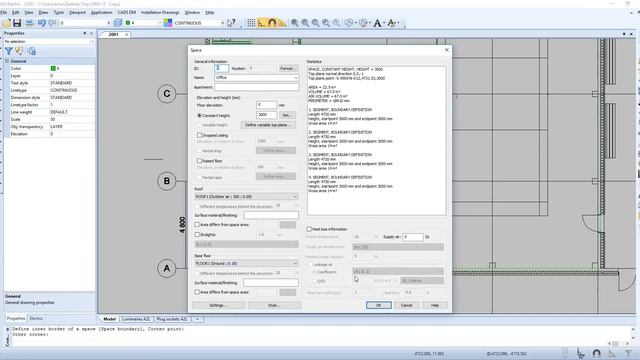Open Installation Drawings menu
640x360 pixels.
[160, 13]
